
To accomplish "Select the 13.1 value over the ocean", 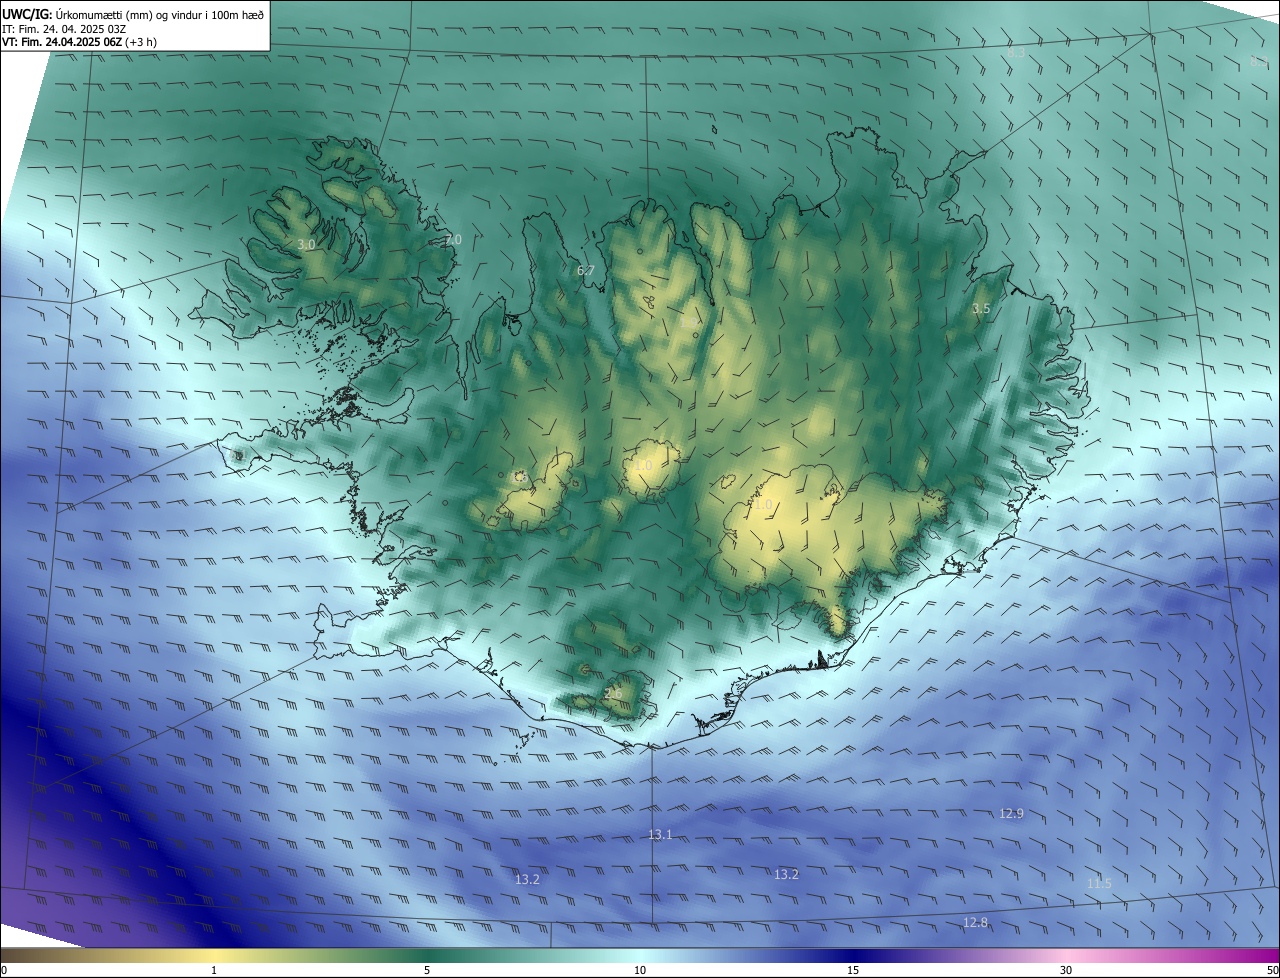I will coord(660,834).
